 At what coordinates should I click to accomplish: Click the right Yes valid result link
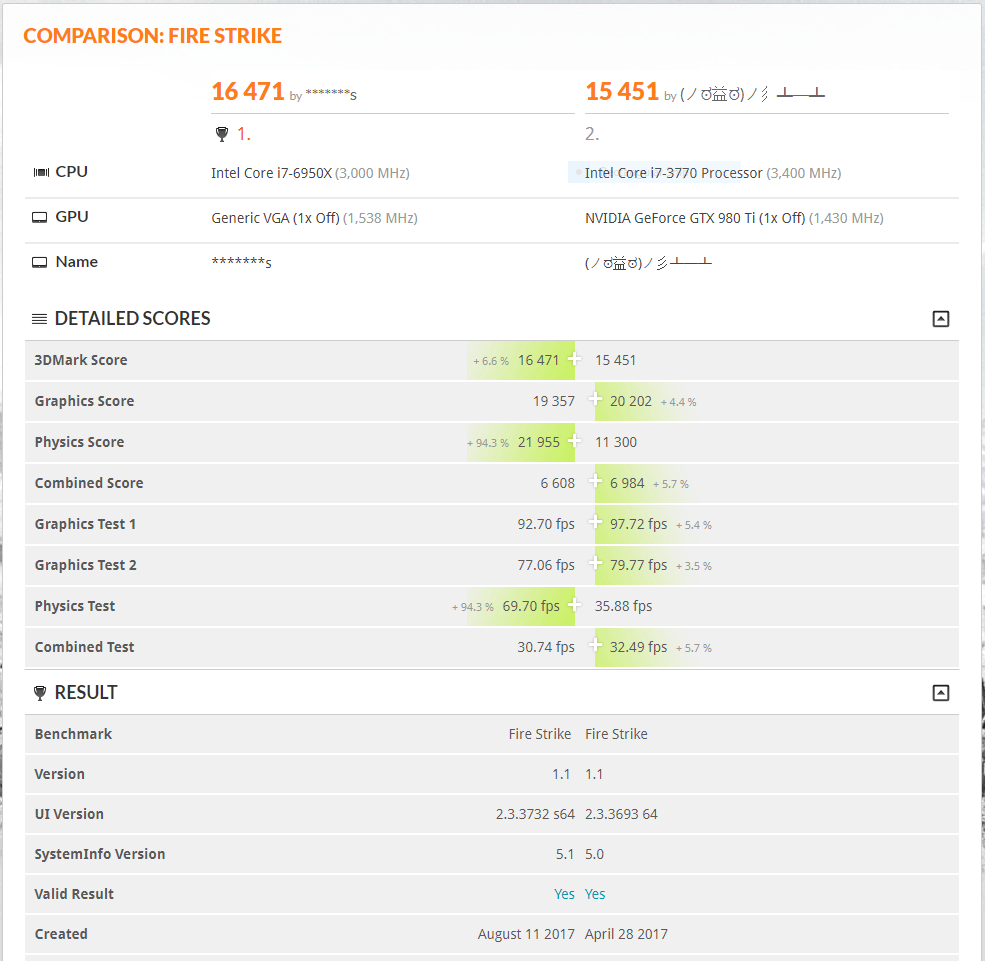coord(595,894)
